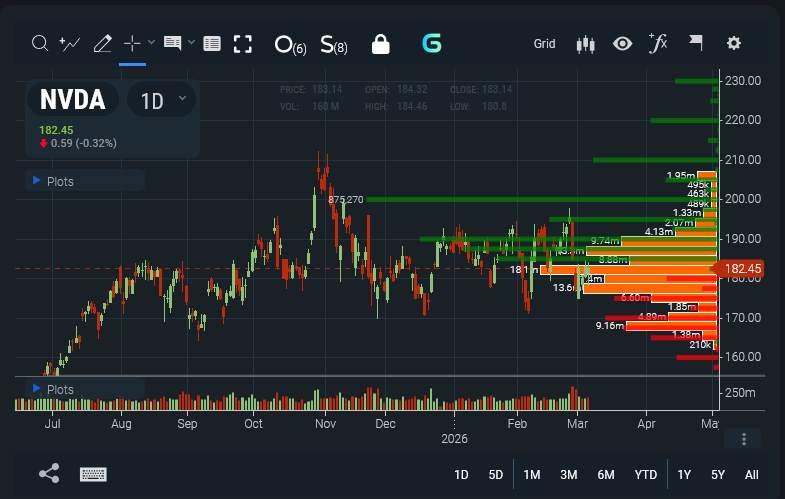Select the 3M time range
The height and width of the screenshot is (499, 785).
point(569,474)
